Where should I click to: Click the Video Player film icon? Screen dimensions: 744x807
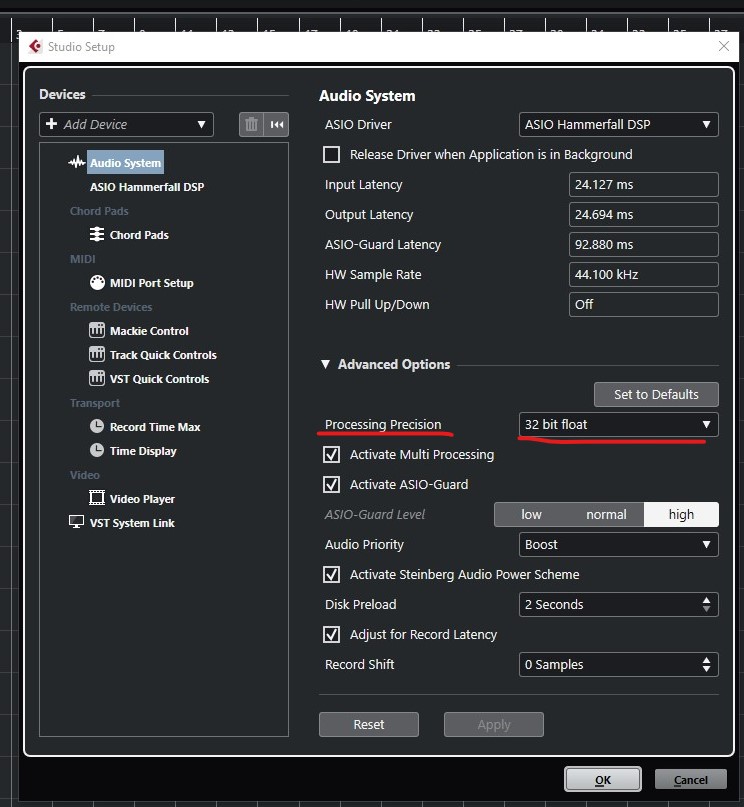[97, 498]
